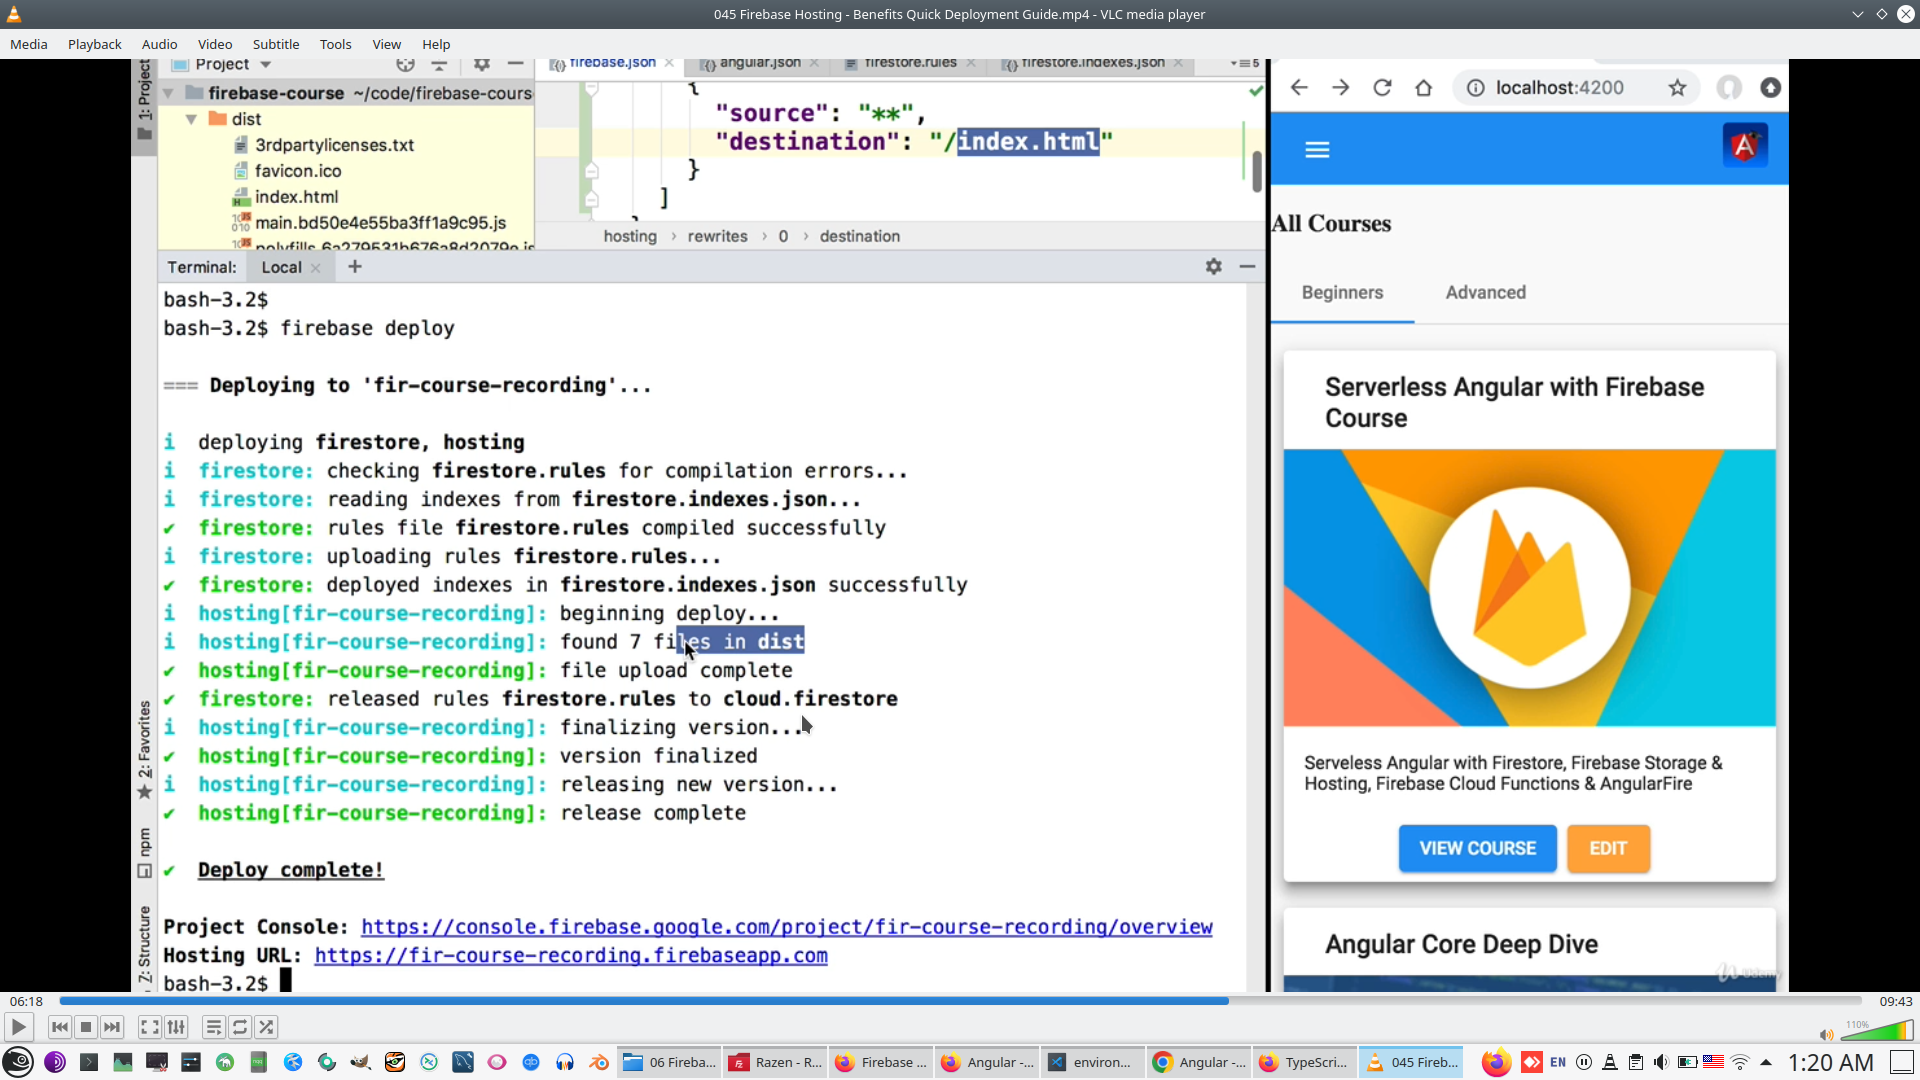Toggle fullscreen video mode

(x=149, y=1027)
